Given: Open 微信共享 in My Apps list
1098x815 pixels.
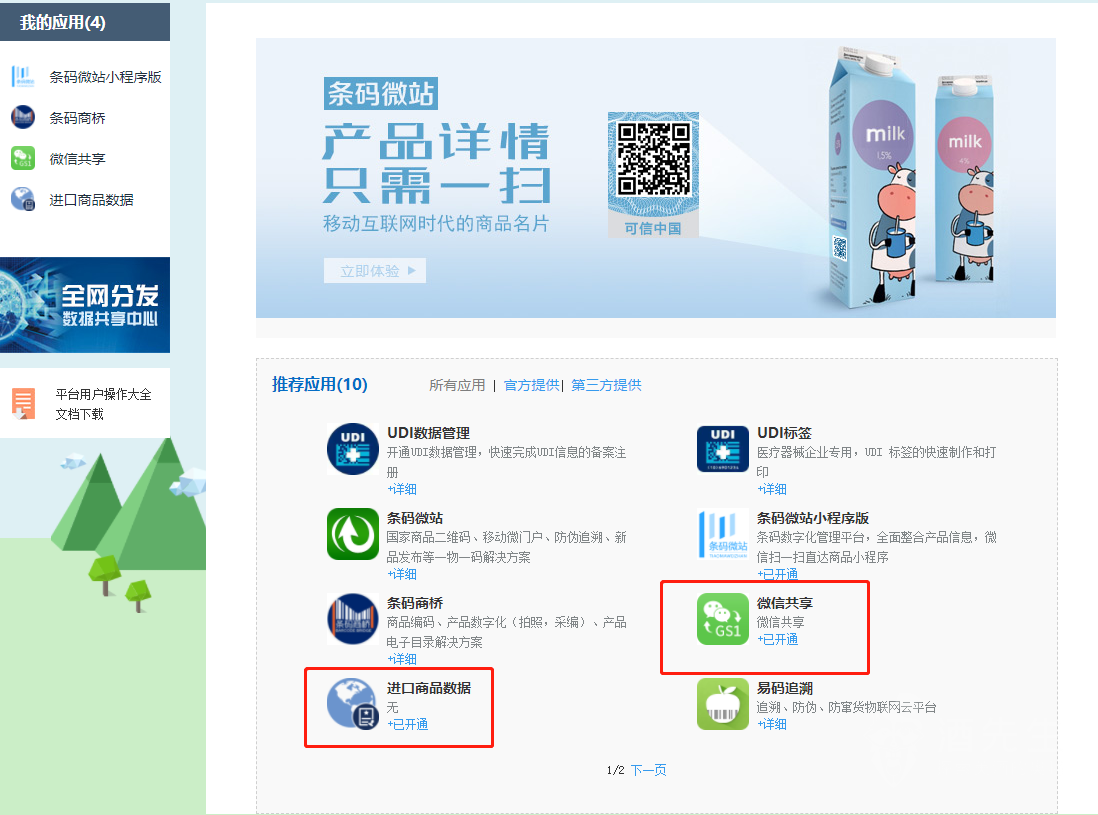Looking at the screenshot, I should (x=77, y=159).
